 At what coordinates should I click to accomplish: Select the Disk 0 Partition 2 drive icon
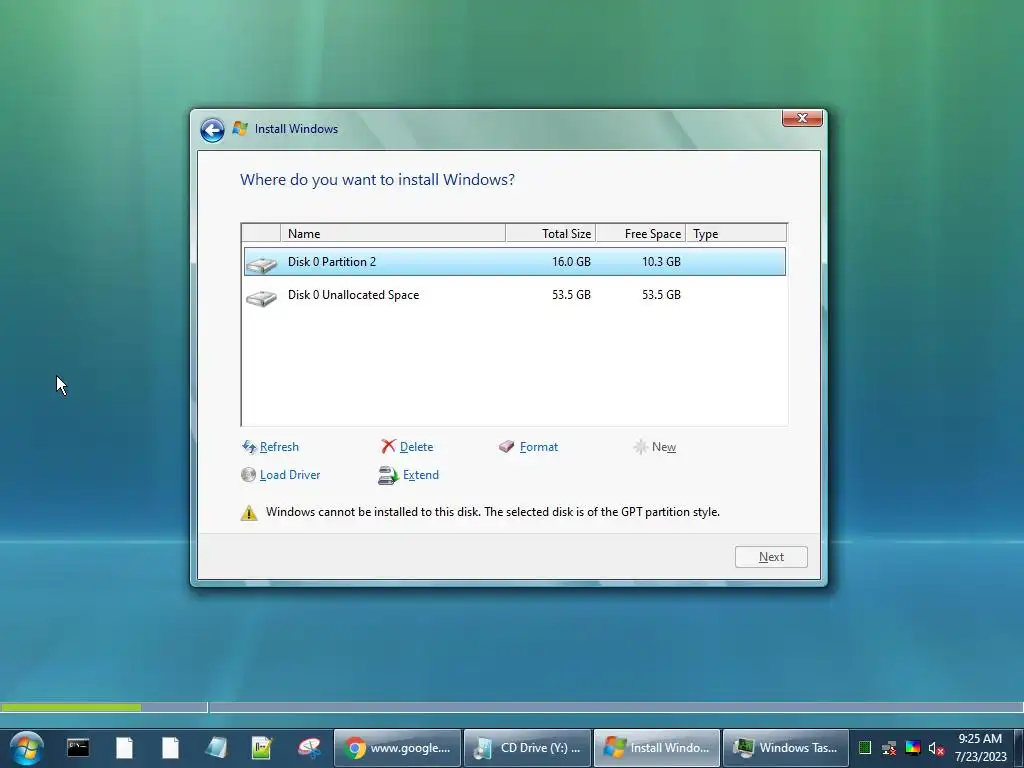[262, 264]
